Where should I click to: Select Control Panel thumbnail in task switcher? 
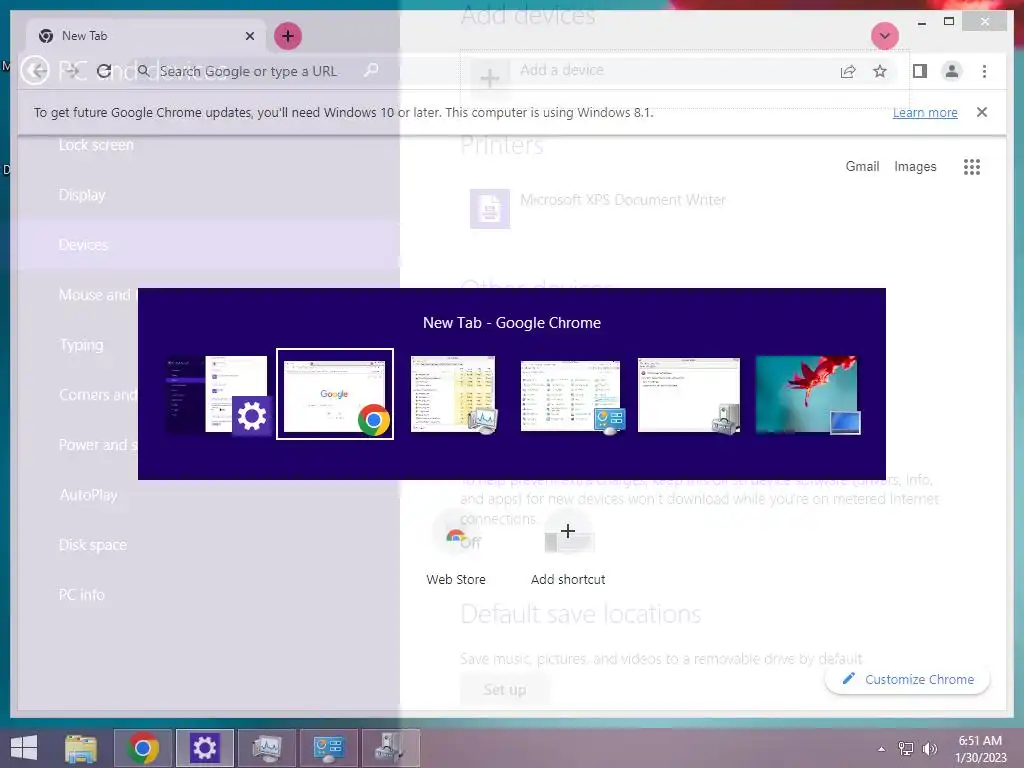pyautogui.click(x=571, y=396)
